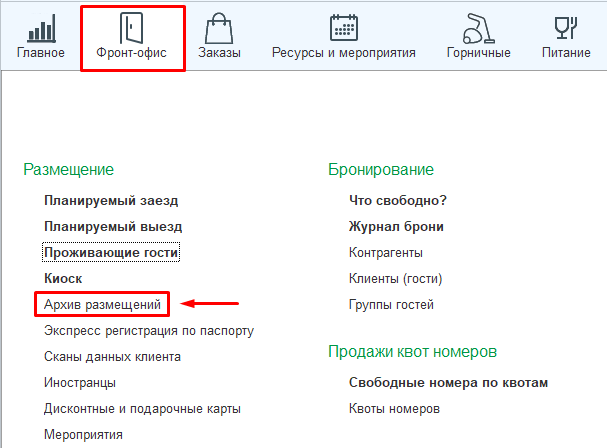This screenshot has width=607, height=448.
Task: Open Сканы данных клиента
Action: pyautogui.click(x=112, y=357)
